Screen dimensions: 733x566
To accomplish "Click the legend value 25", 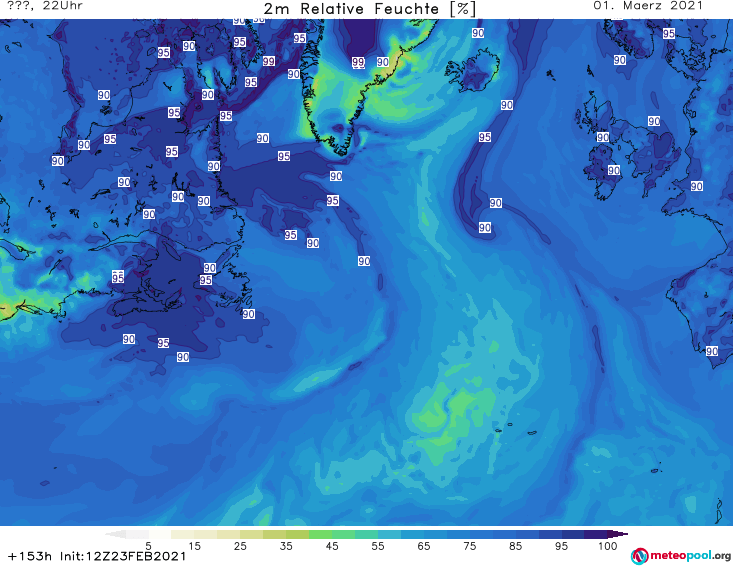I will click(x=240, y=546).
